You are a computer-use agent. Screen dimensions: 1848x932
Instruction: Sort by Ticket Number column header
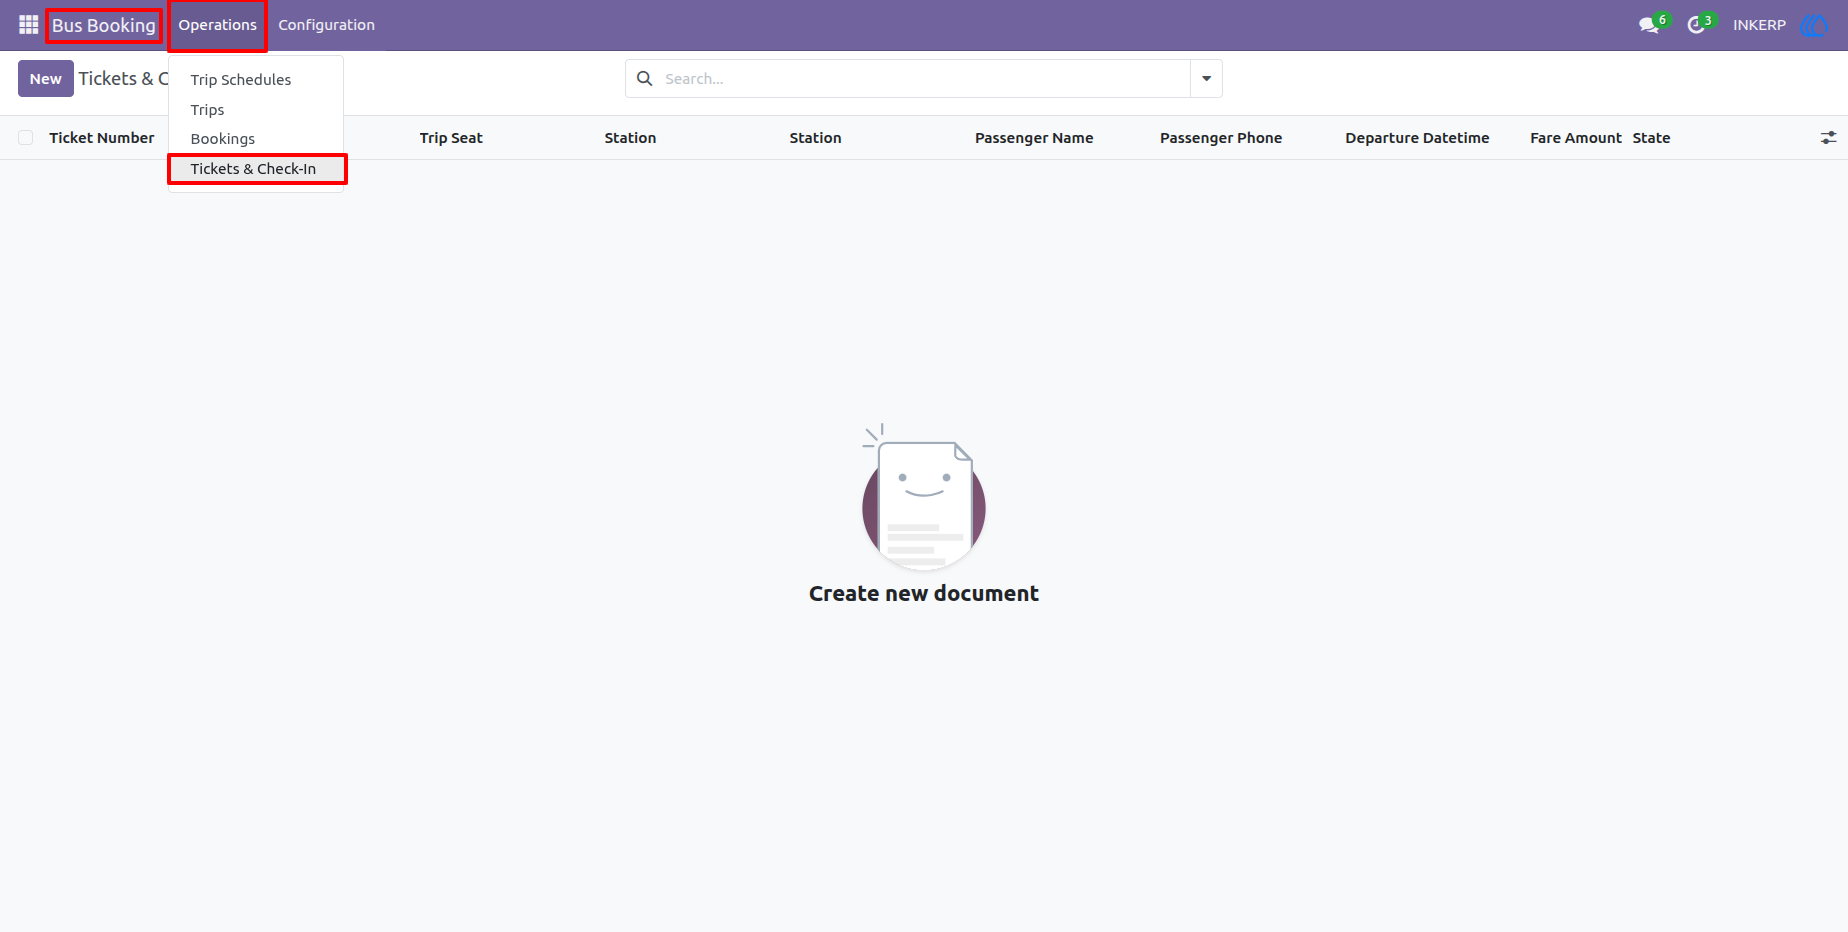pyautogui.click(x=102, y=138)
